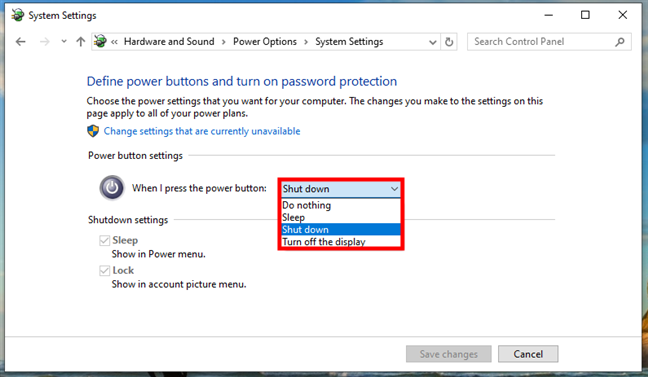This screenshot has width=648, height=377.
Task: Click the UAC shield icon
Action: (x=93, y=131)
